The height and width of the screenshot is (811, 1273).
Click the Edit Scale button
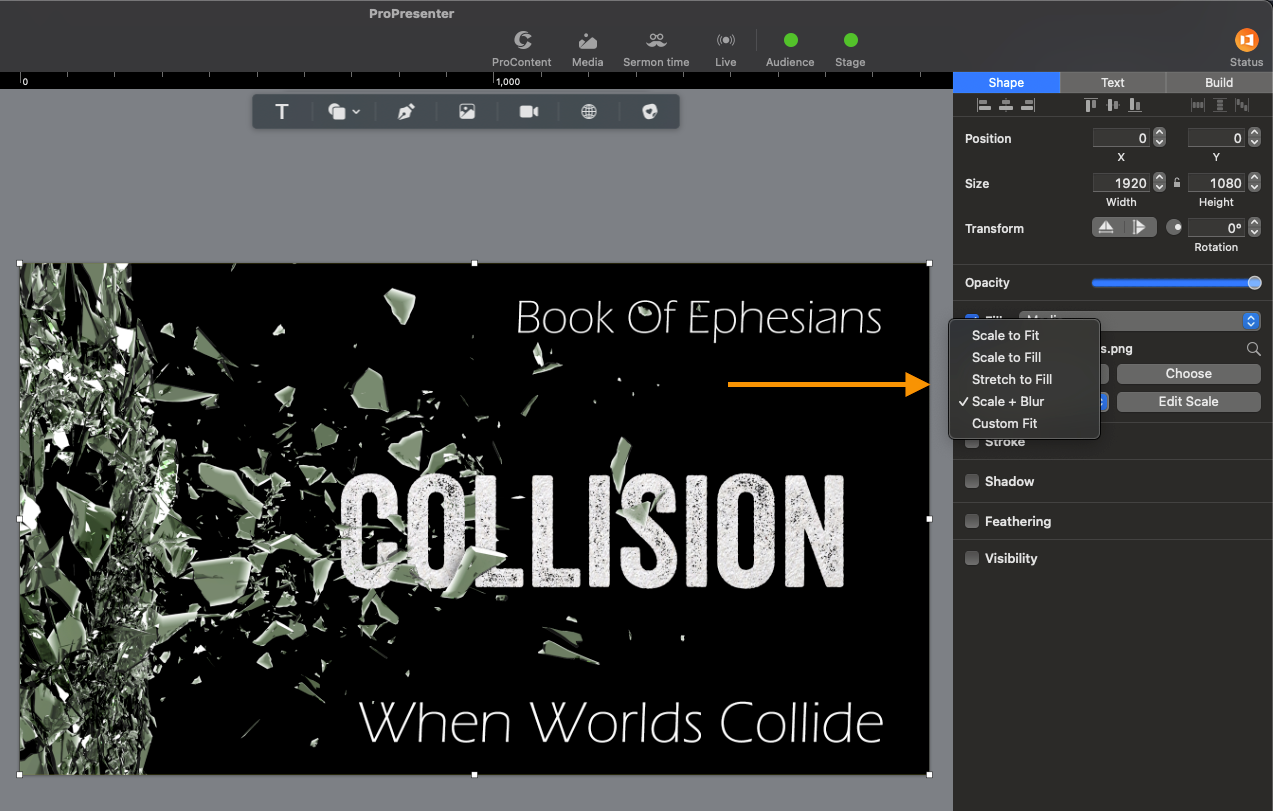tap(1188, 401)
